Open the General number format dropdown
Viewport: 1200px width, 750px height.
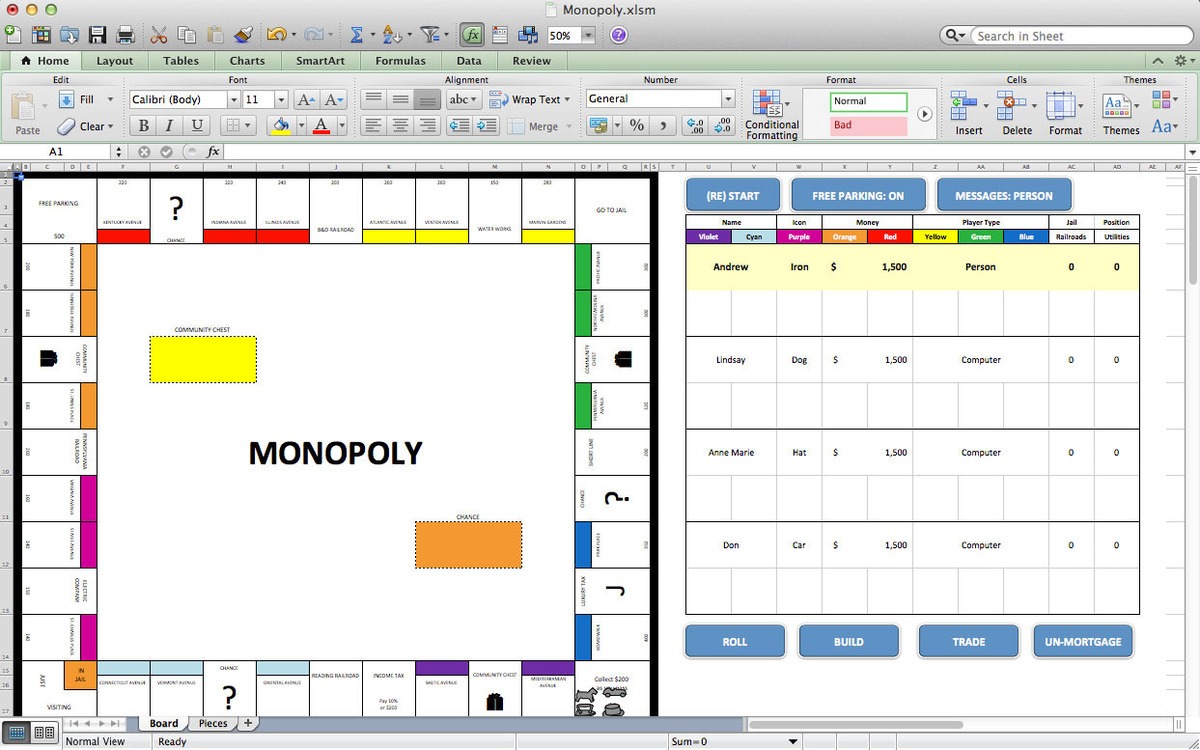(728, 99)
